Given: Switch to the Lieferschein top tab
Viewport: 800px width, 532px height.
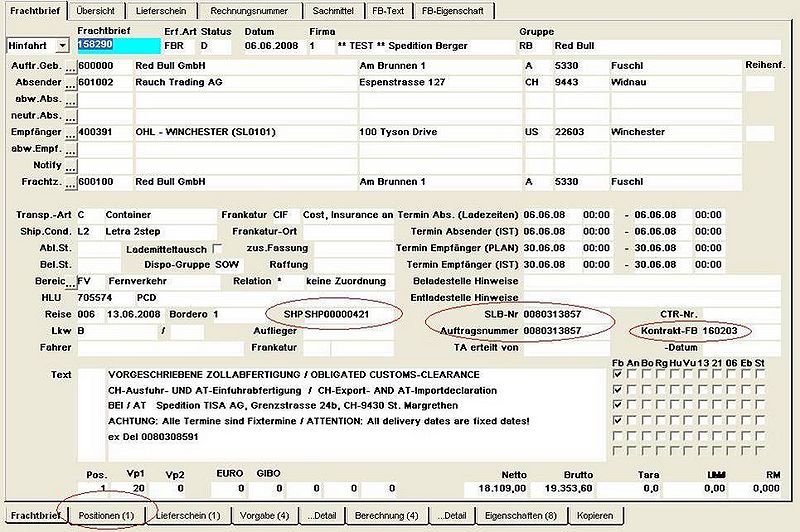Looking at the screenshot, I should point(161,11).
